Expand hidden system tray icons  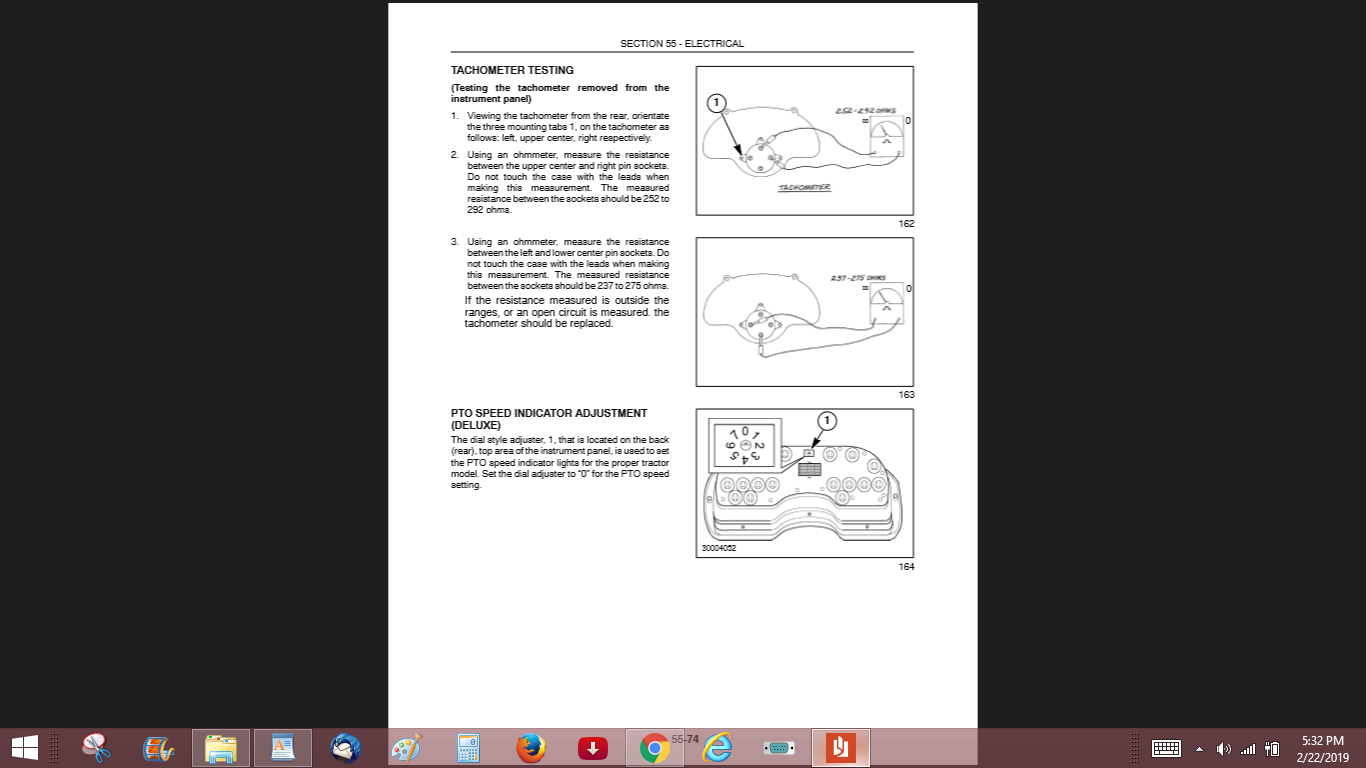[x=1200, y=748]
